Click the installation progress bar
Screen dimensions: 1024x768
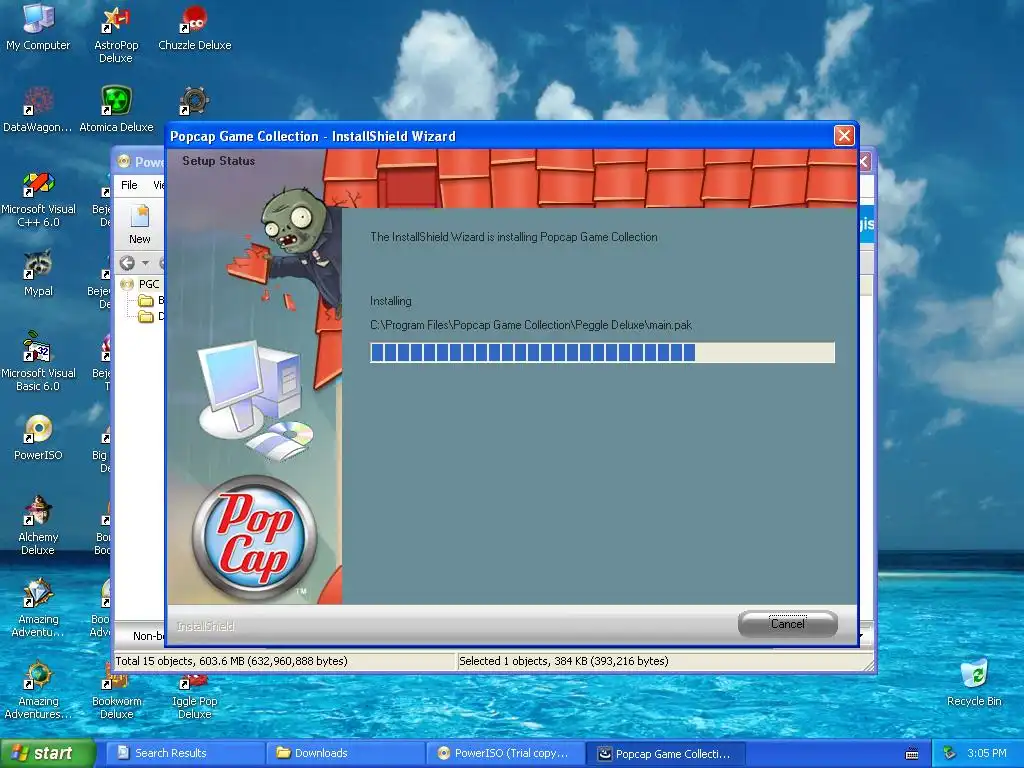602,353
